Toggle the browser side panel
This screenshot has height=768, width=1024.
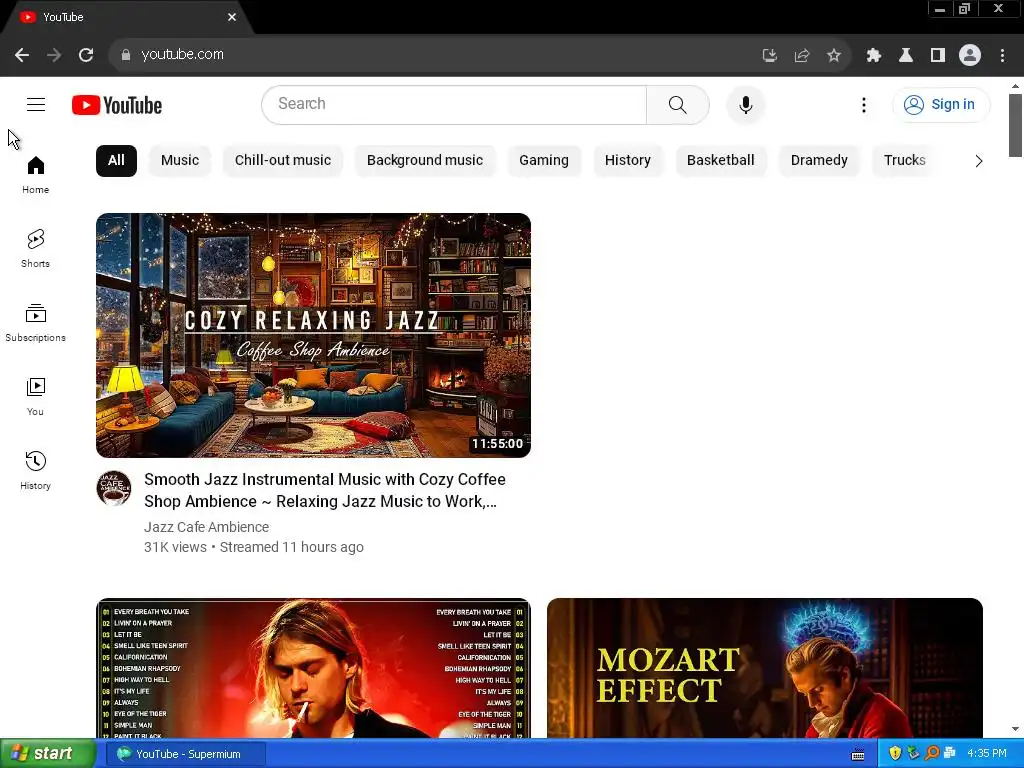coord(938,56)
